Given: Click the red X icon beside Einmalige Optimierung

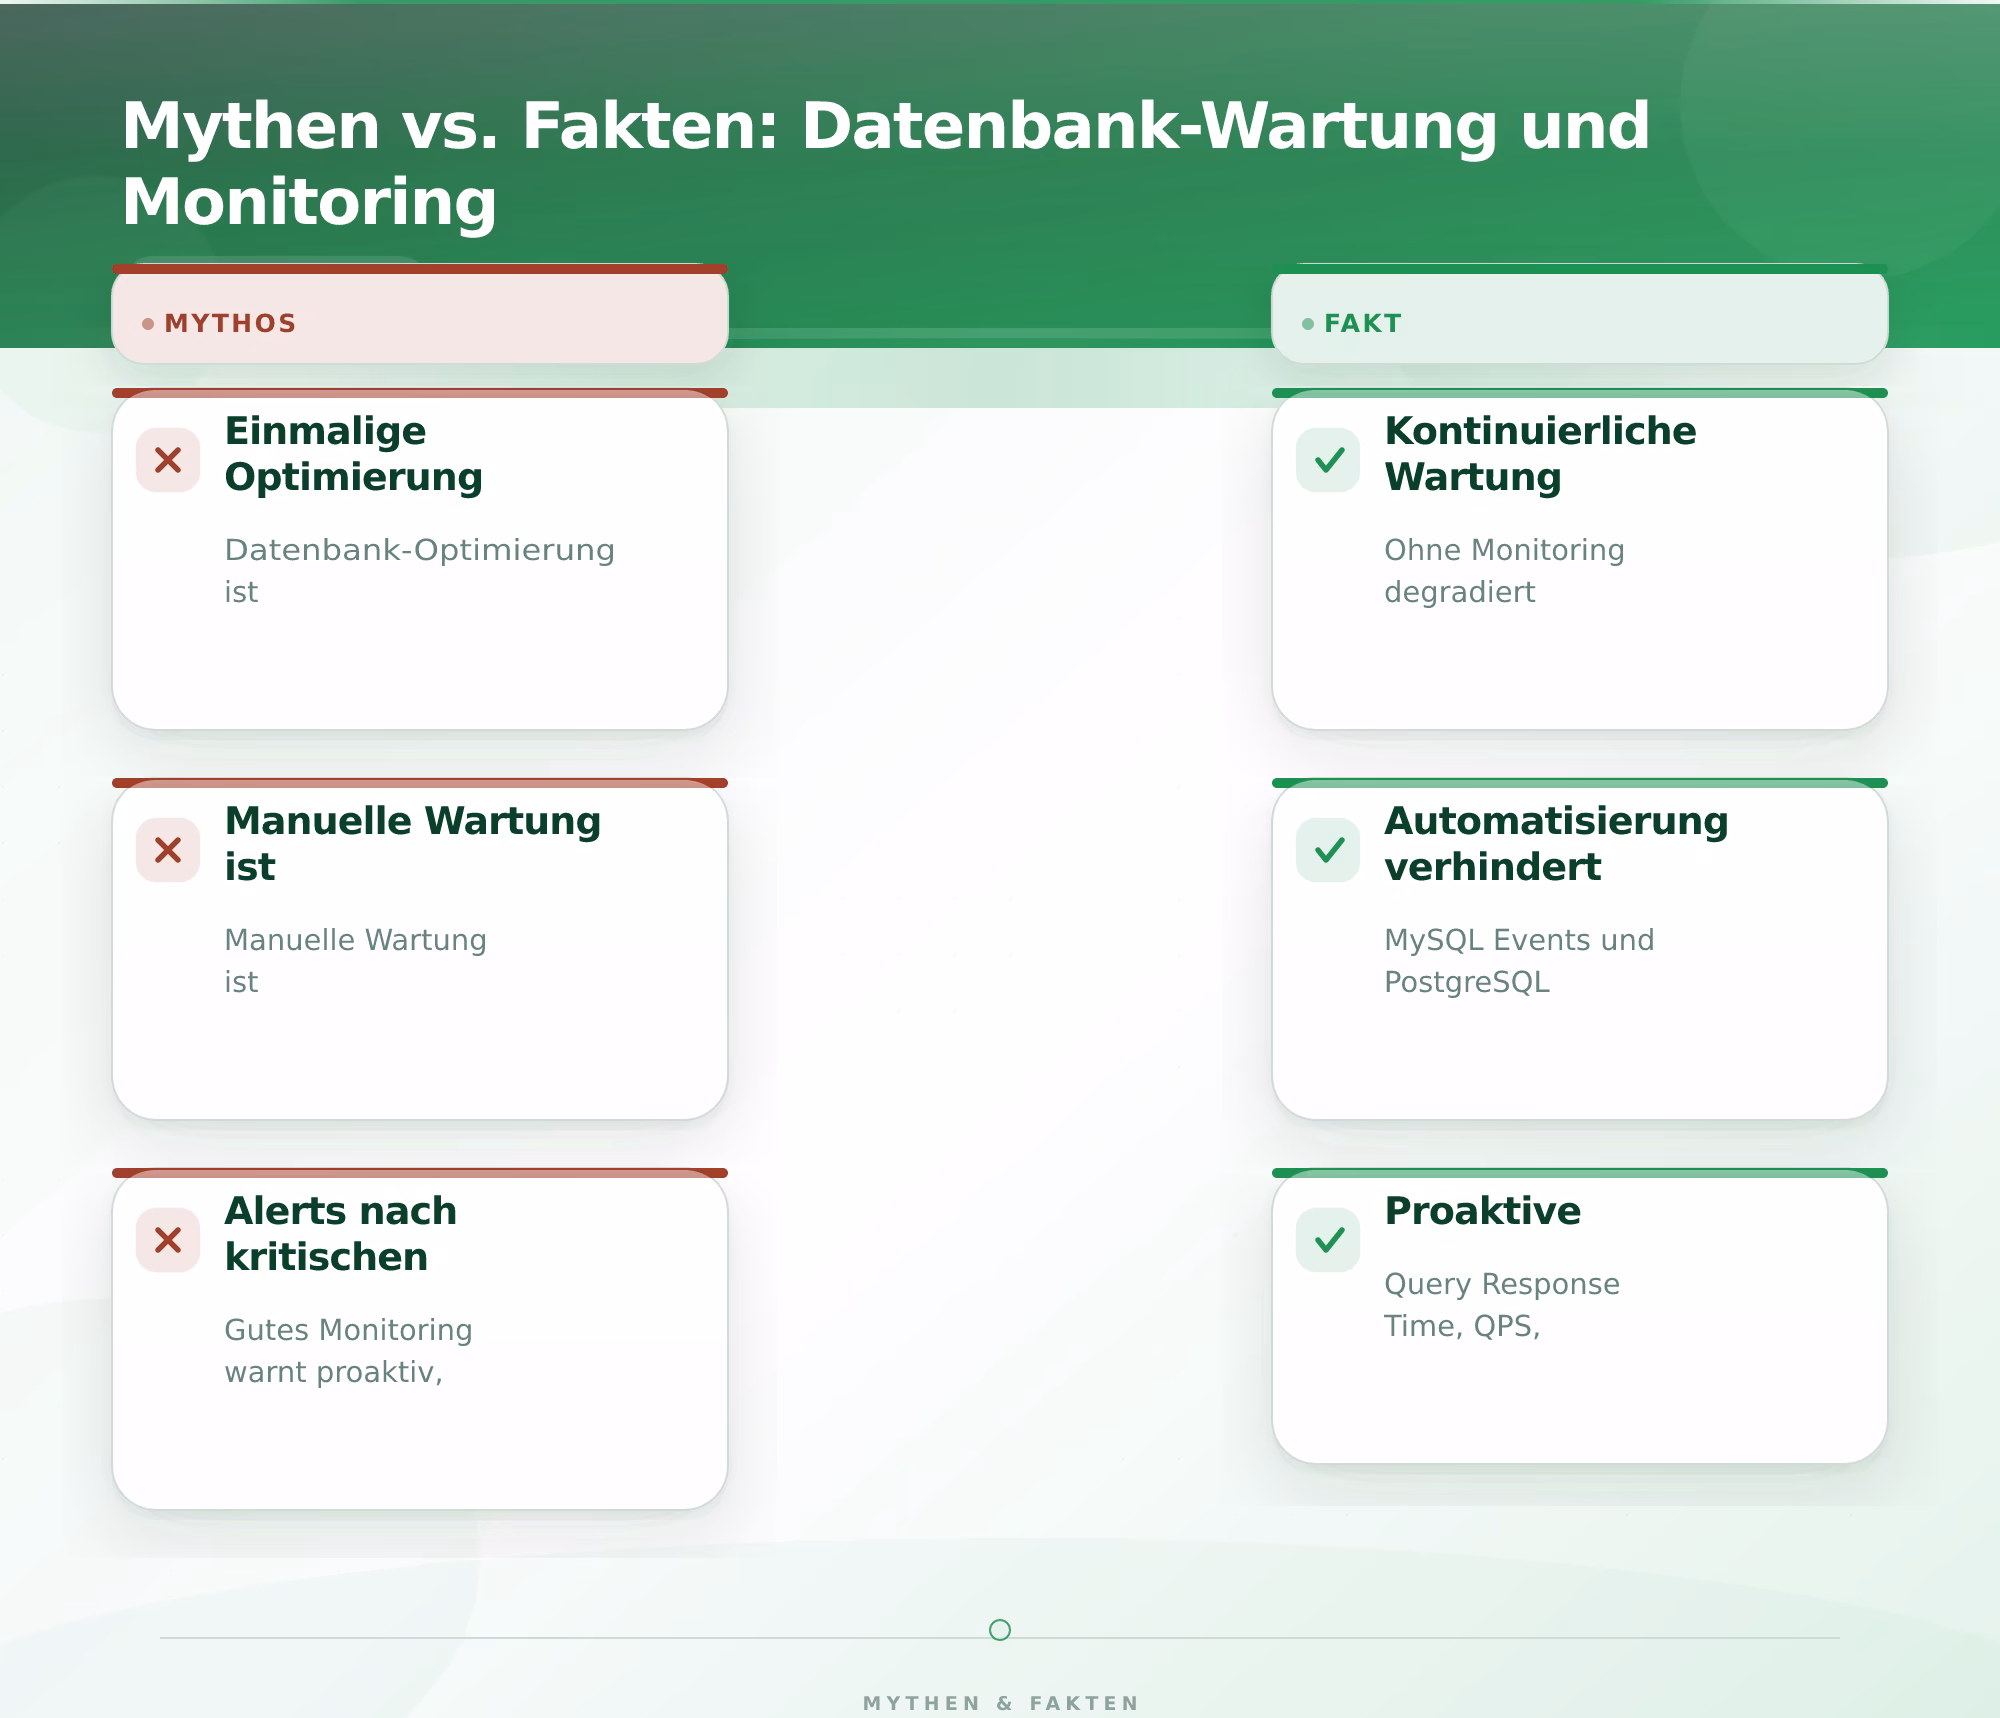Looking at the screenshot, I should (x=168, y=460).
